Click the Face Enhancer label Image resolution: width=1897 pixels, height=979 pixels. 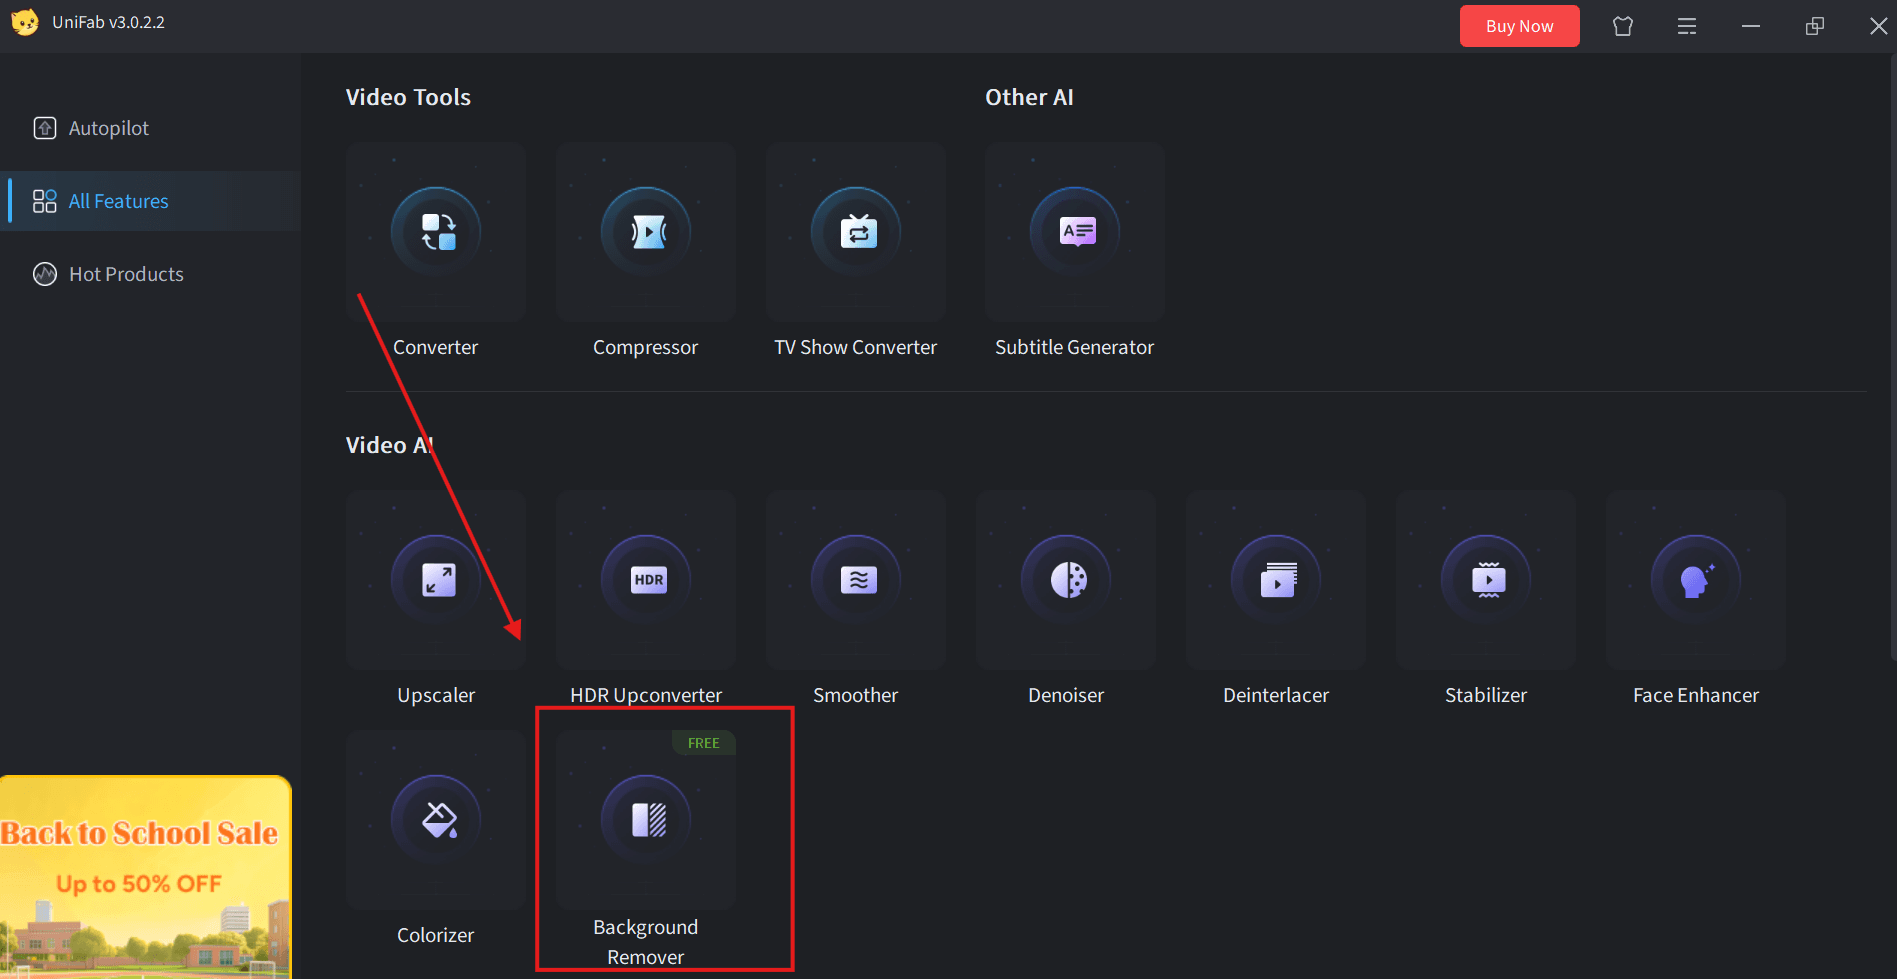click(x=1696, y=695)
